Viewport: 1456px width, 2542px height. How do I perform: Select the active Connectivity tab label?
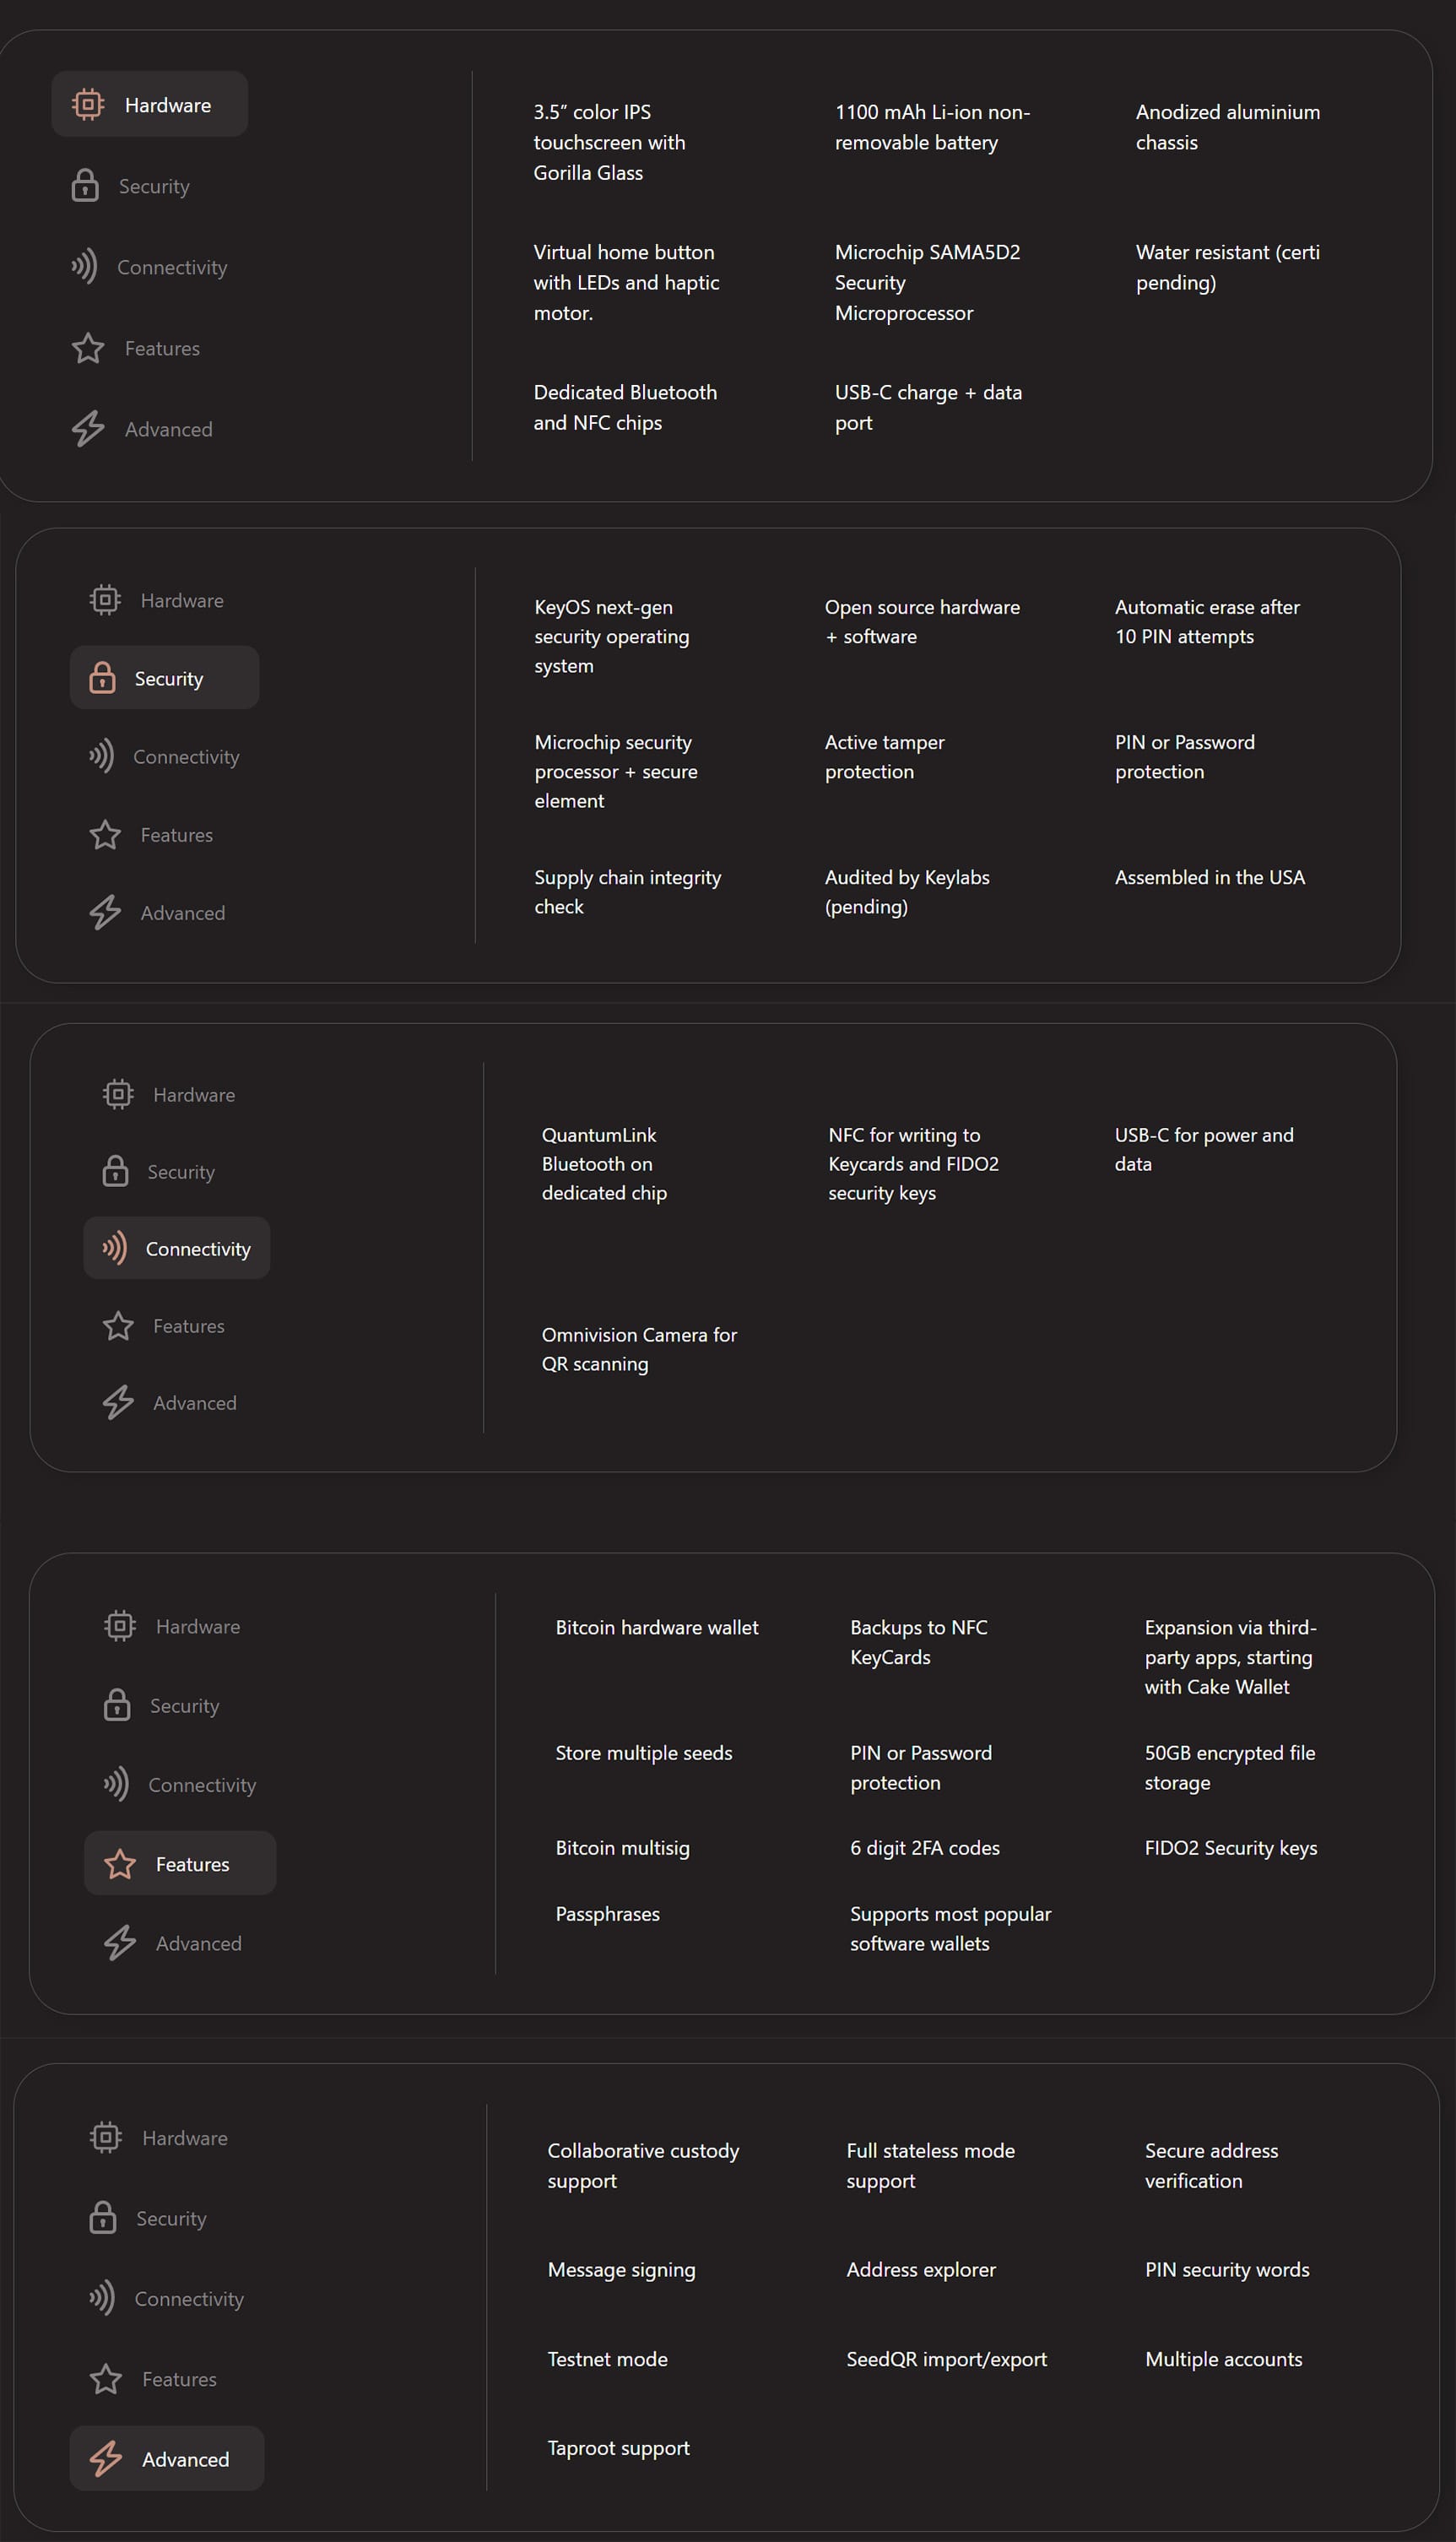(198, 1249)
